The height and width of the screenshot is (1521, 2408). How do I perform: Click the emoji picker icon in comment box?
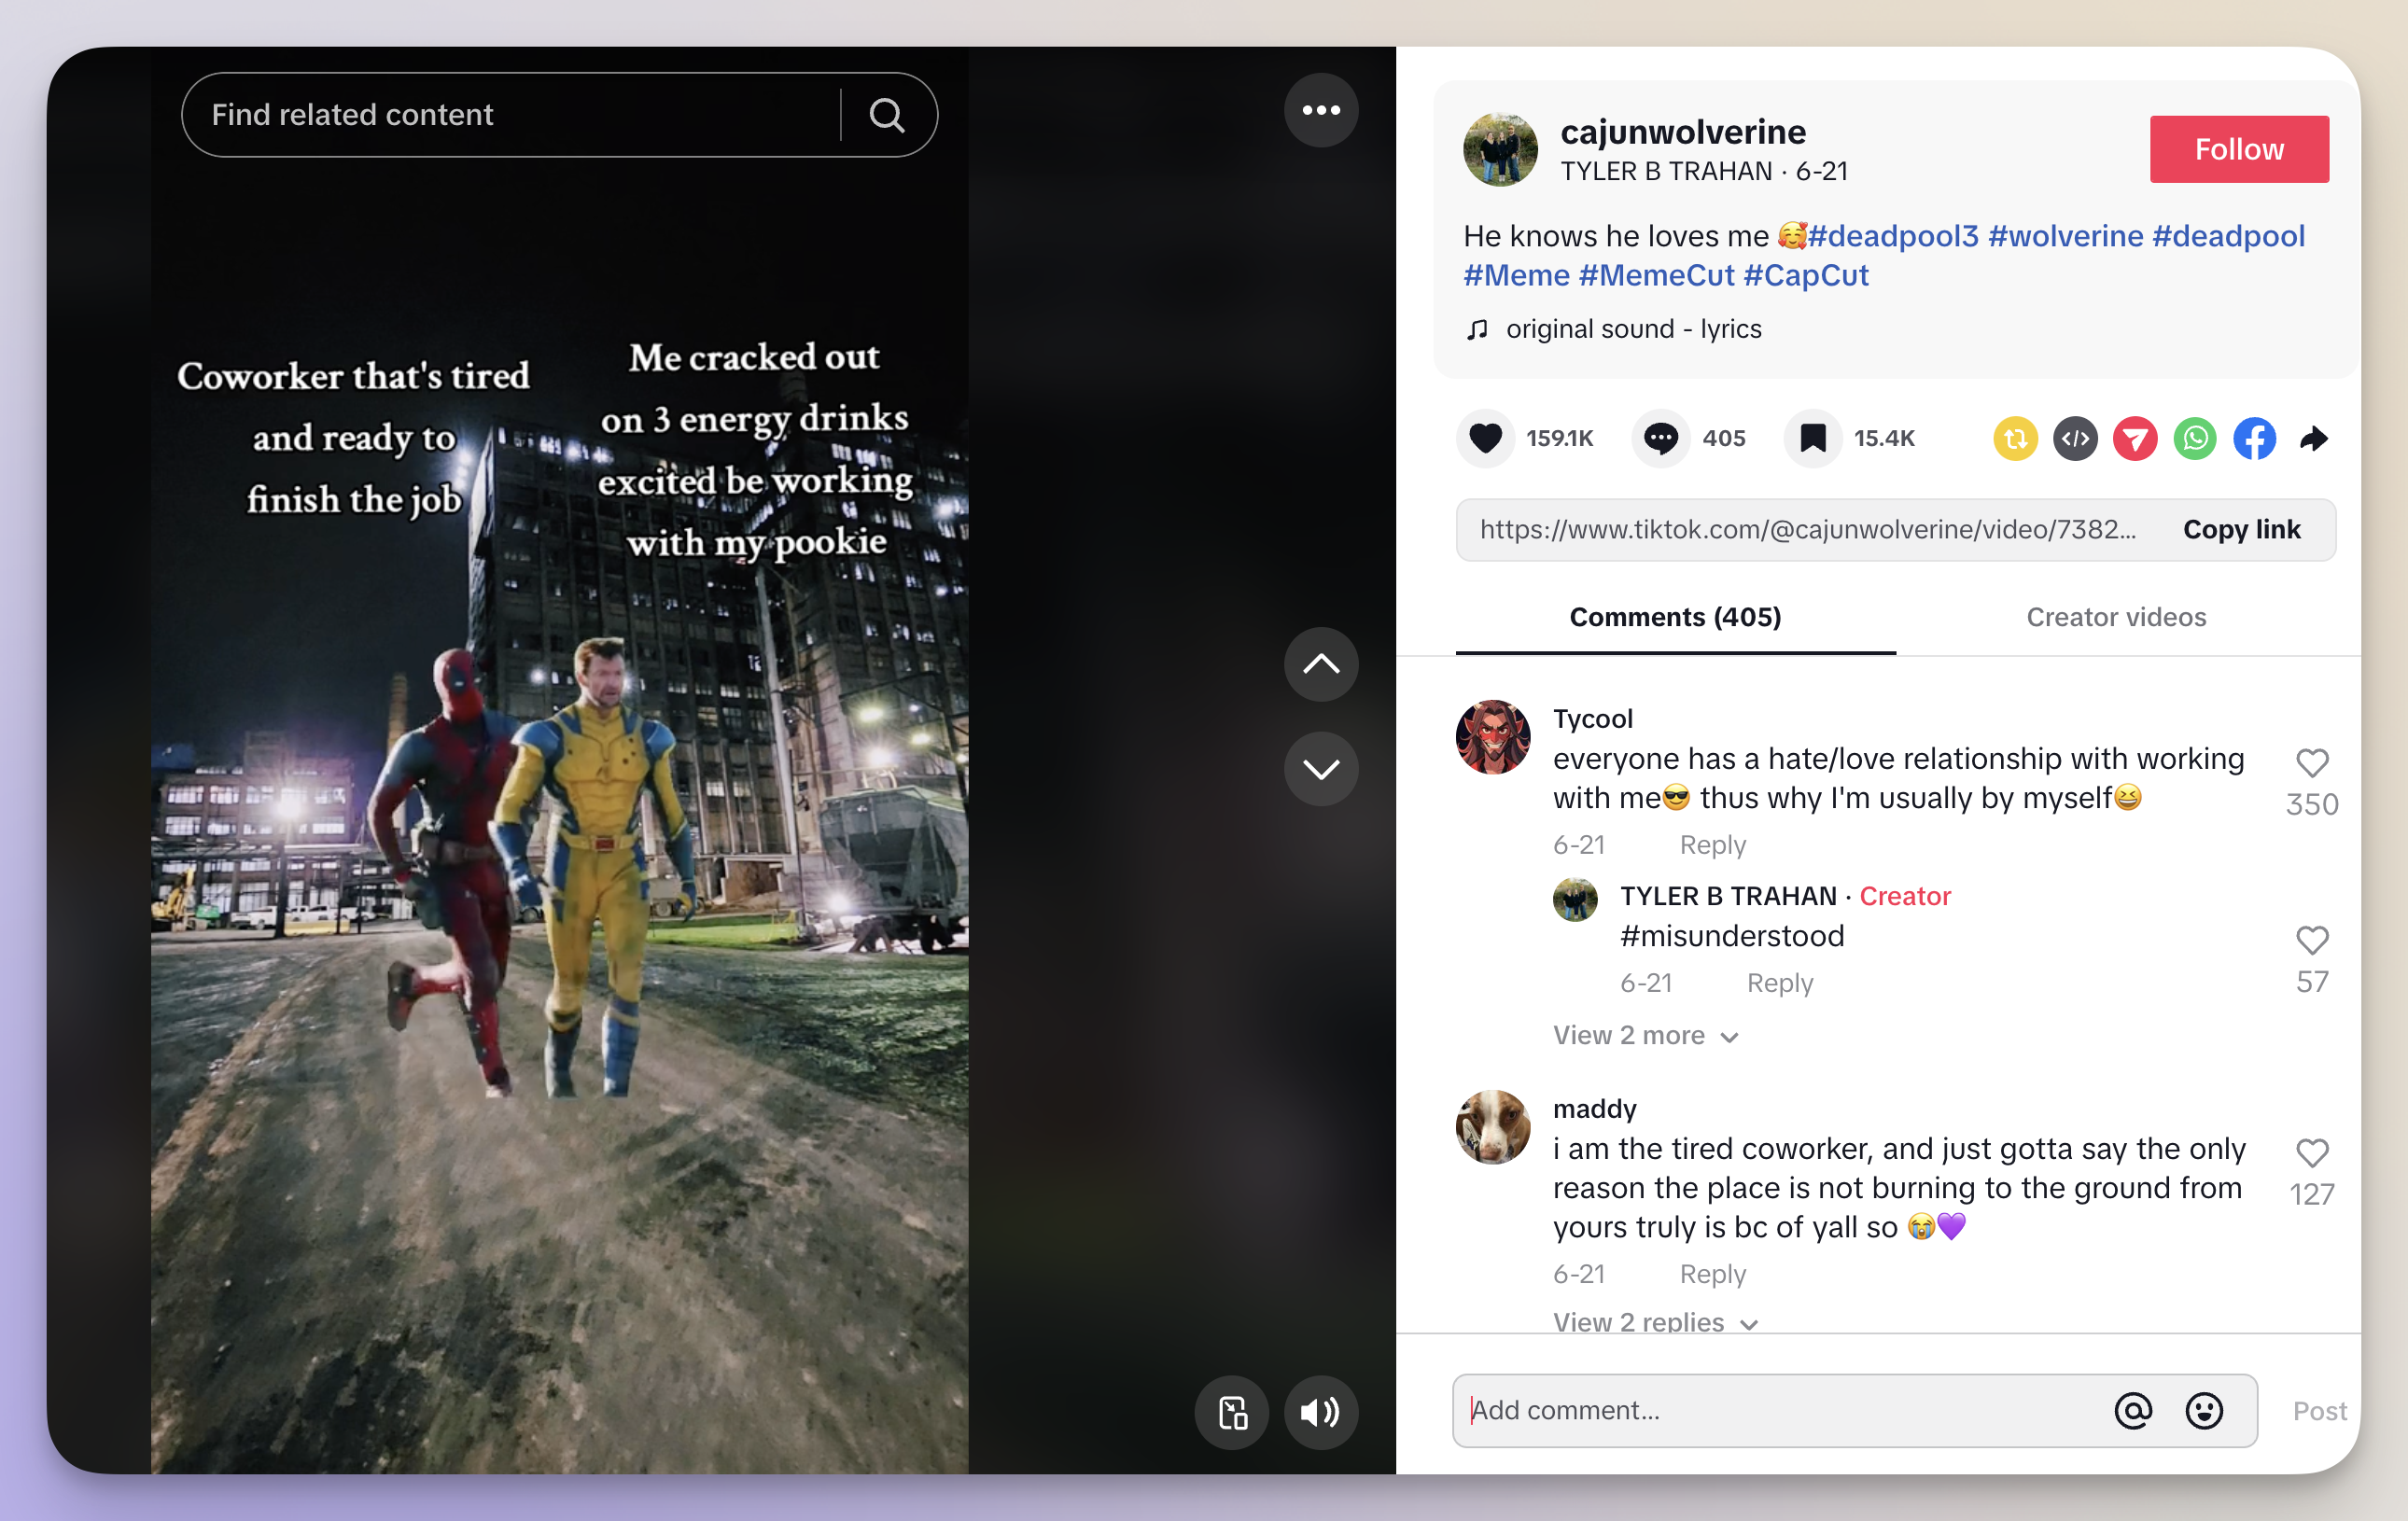(x=2205, y=1409)
